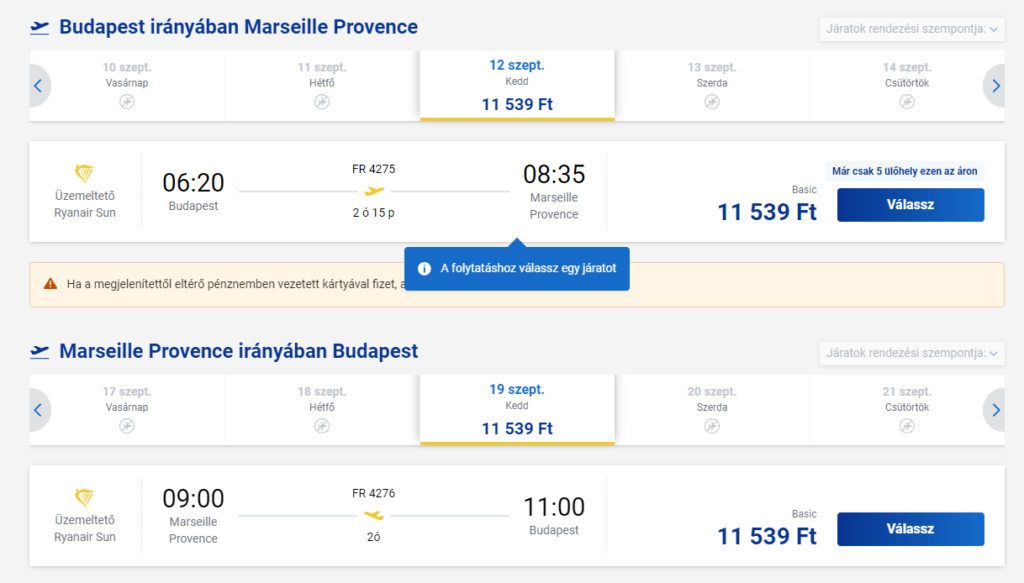The width and height of the screenshot is (1024, 583).
Task: Click the 5 seats left notice badge
Action: 904,171
